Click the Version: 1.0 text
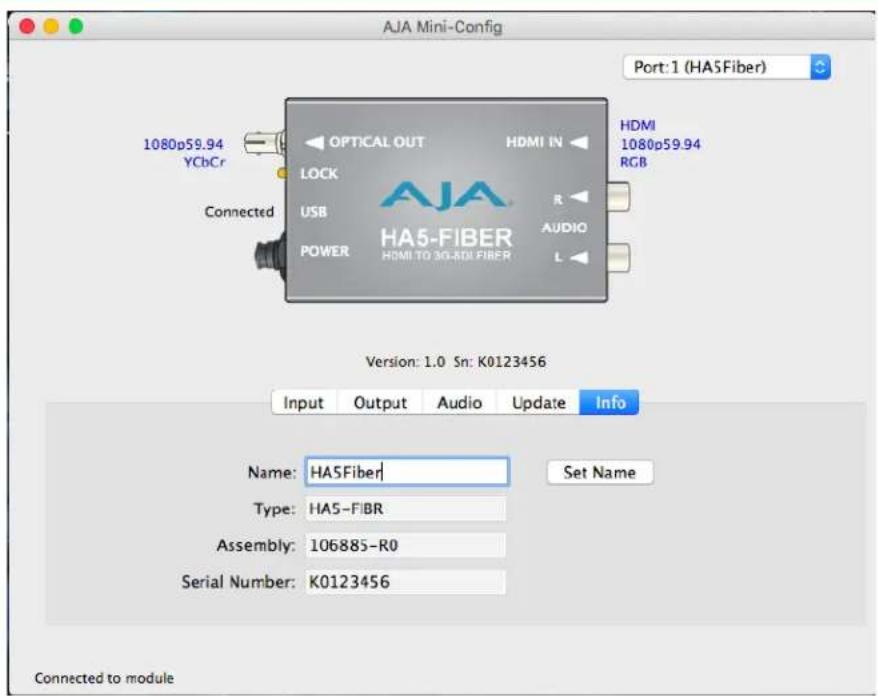Screen dimensions: 878x696 405,362
